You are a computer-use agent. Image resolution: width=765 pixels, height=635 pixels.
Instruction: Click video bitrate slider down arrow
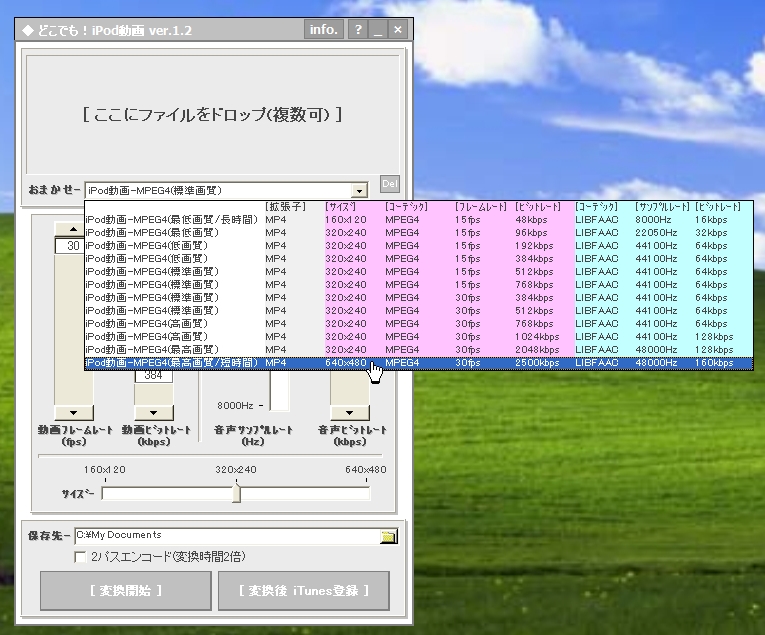153,413
